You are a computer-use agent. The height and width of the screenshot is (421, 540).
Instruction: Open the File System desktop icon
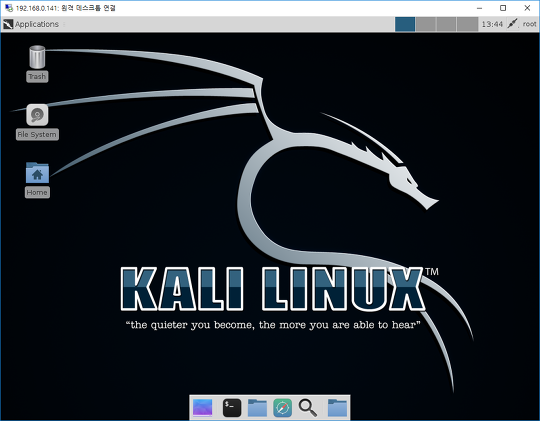coord(37,122)
